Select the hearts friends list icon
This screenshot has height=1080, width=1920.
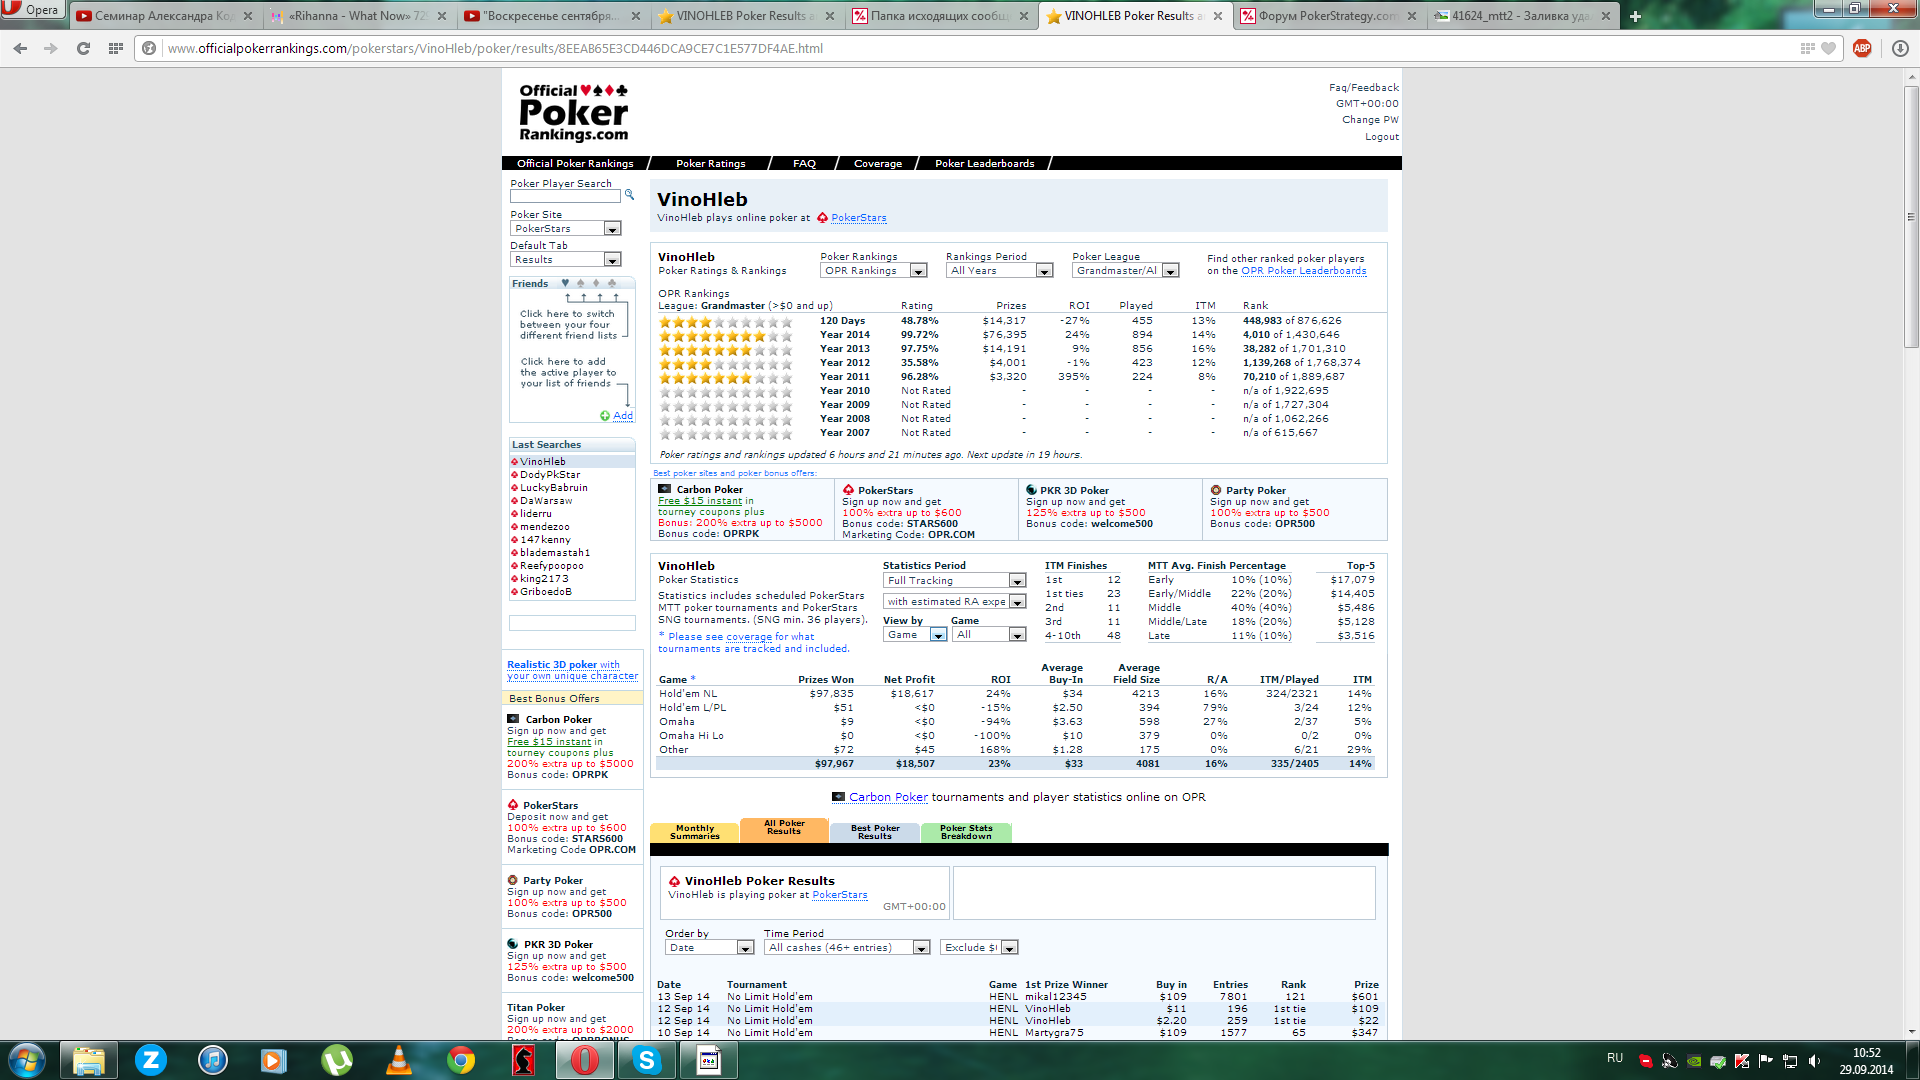click(565, 283)
